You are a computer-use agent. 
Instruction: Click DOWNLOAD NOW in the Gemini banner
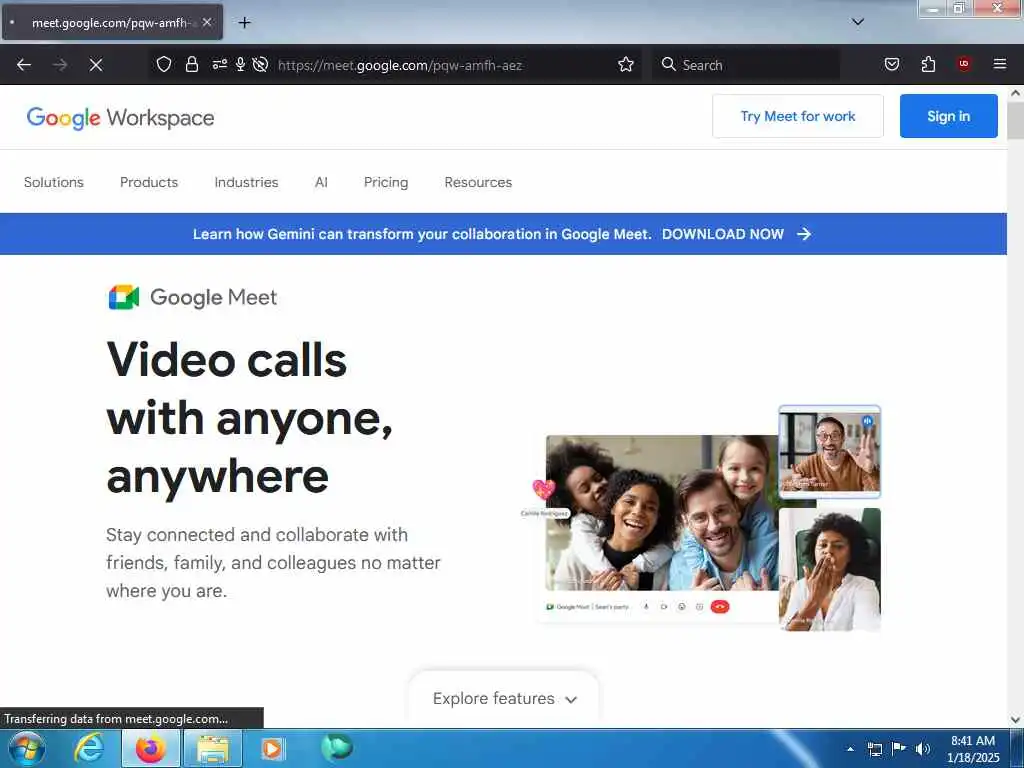click(723, 234)
